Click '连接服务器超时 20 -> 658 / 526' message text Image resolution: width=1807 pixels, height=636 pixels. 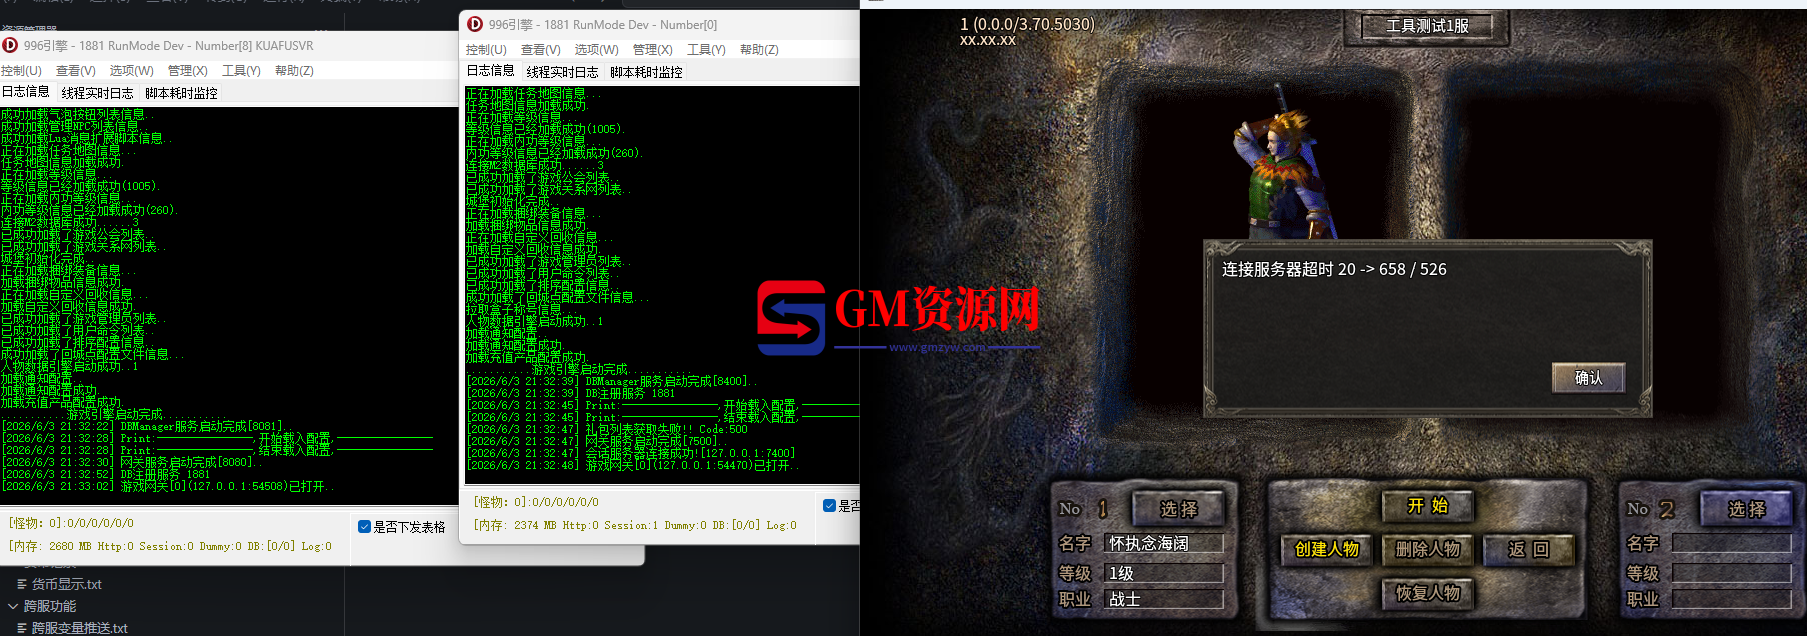(1334, 269)
